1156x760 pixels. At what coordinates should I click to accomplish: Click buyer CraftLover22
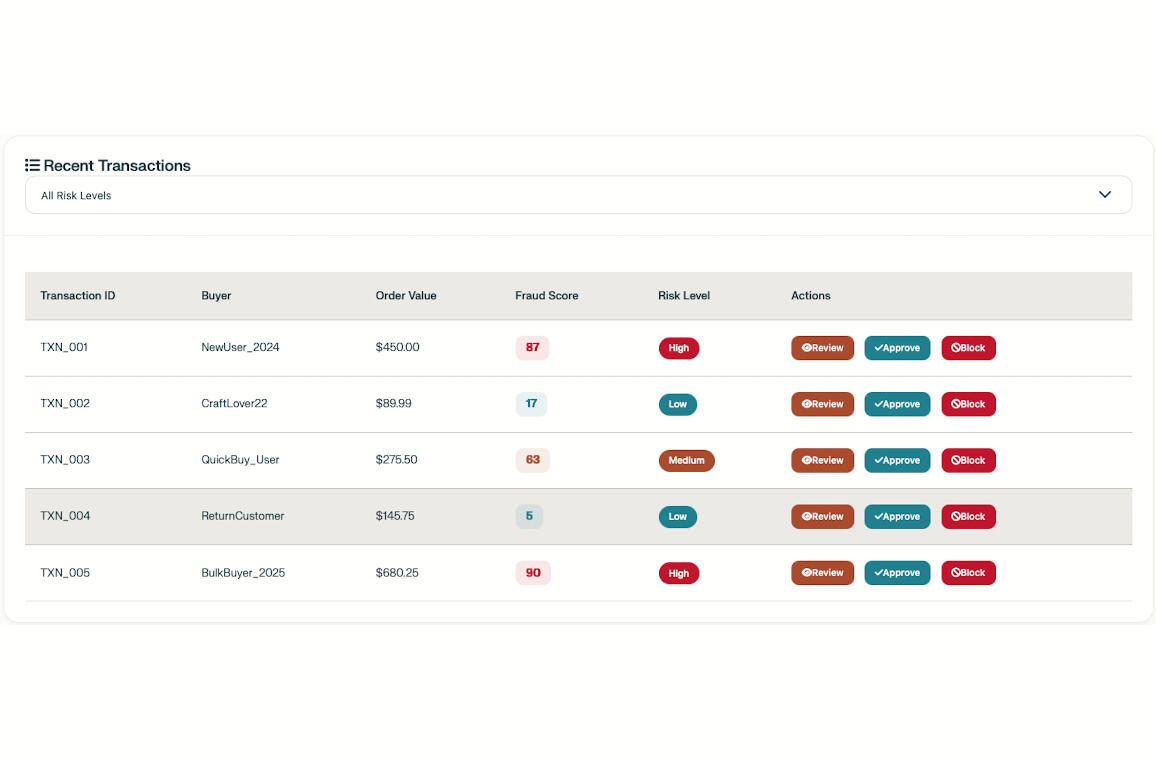[x=234, y=403]
